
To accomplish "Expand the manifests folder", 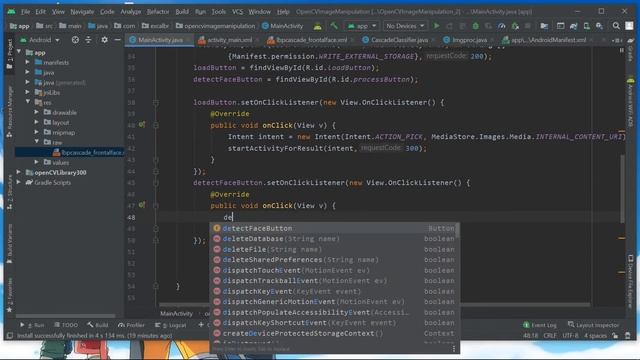I will 28,62.
